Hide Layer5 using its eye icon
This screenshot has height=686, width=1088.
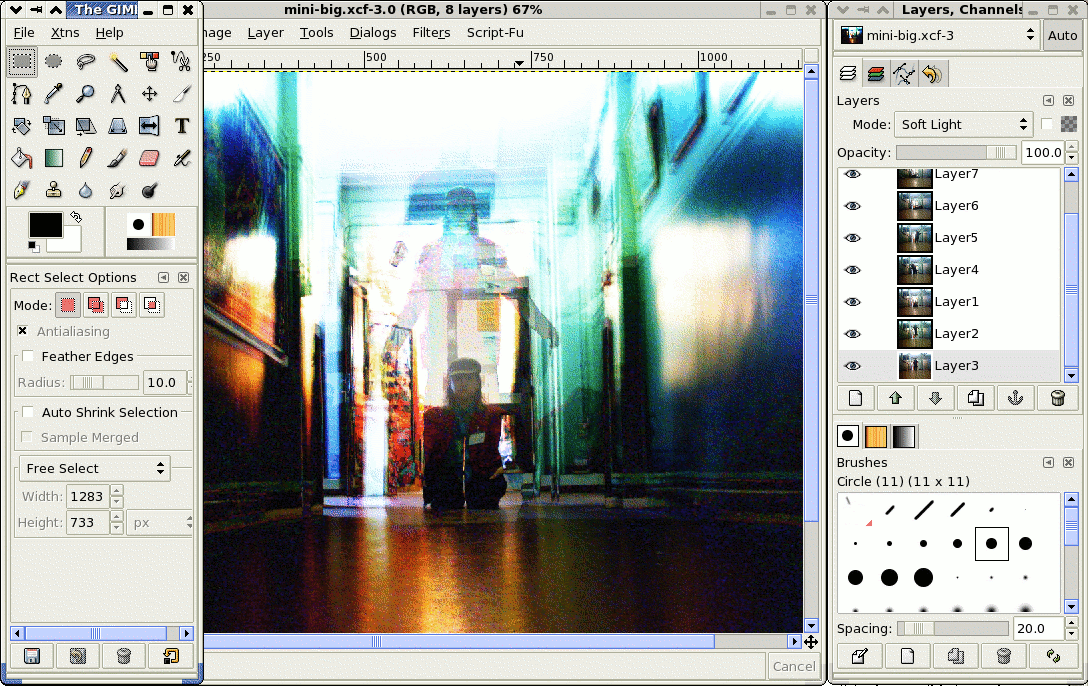852,238
